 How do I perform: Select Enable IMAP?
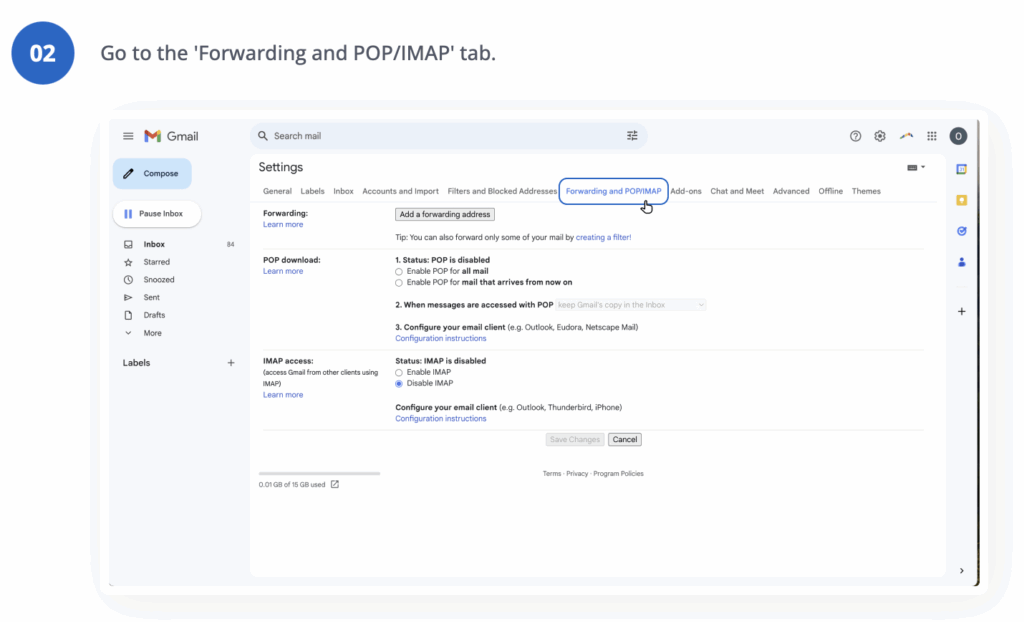point(398,371)
